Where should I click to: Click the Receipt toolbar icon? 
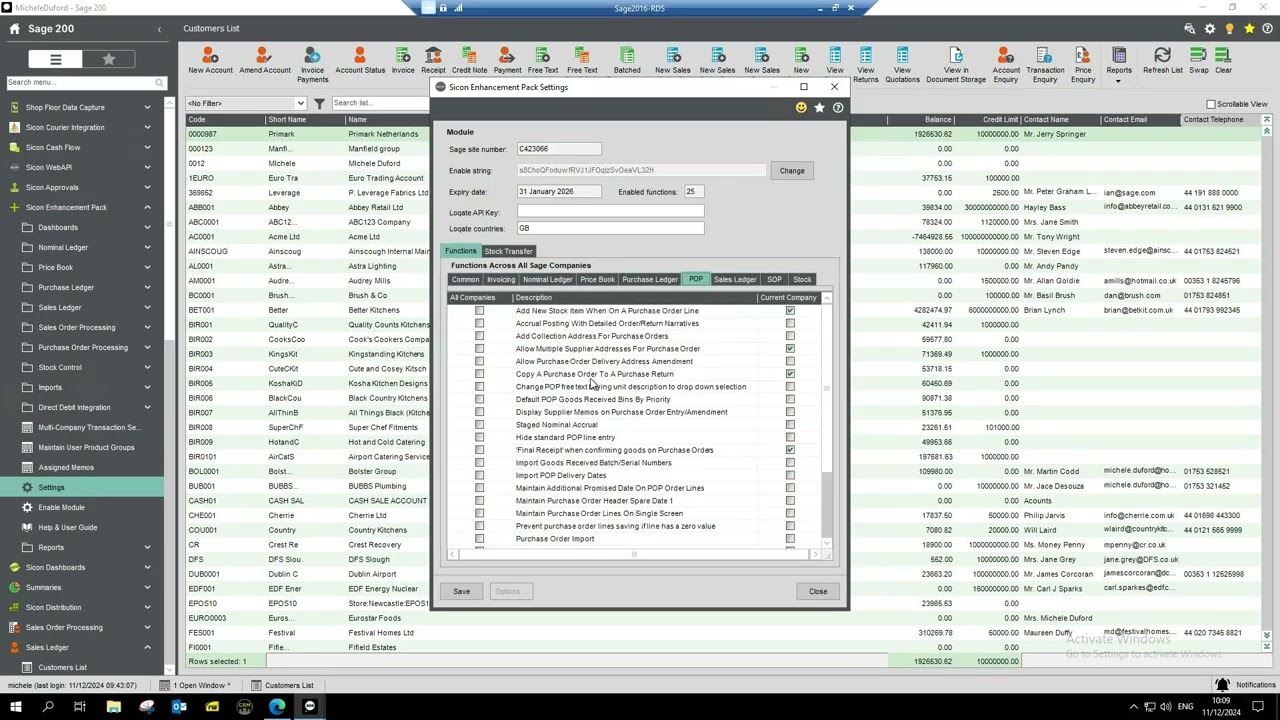tap(433, 61)
